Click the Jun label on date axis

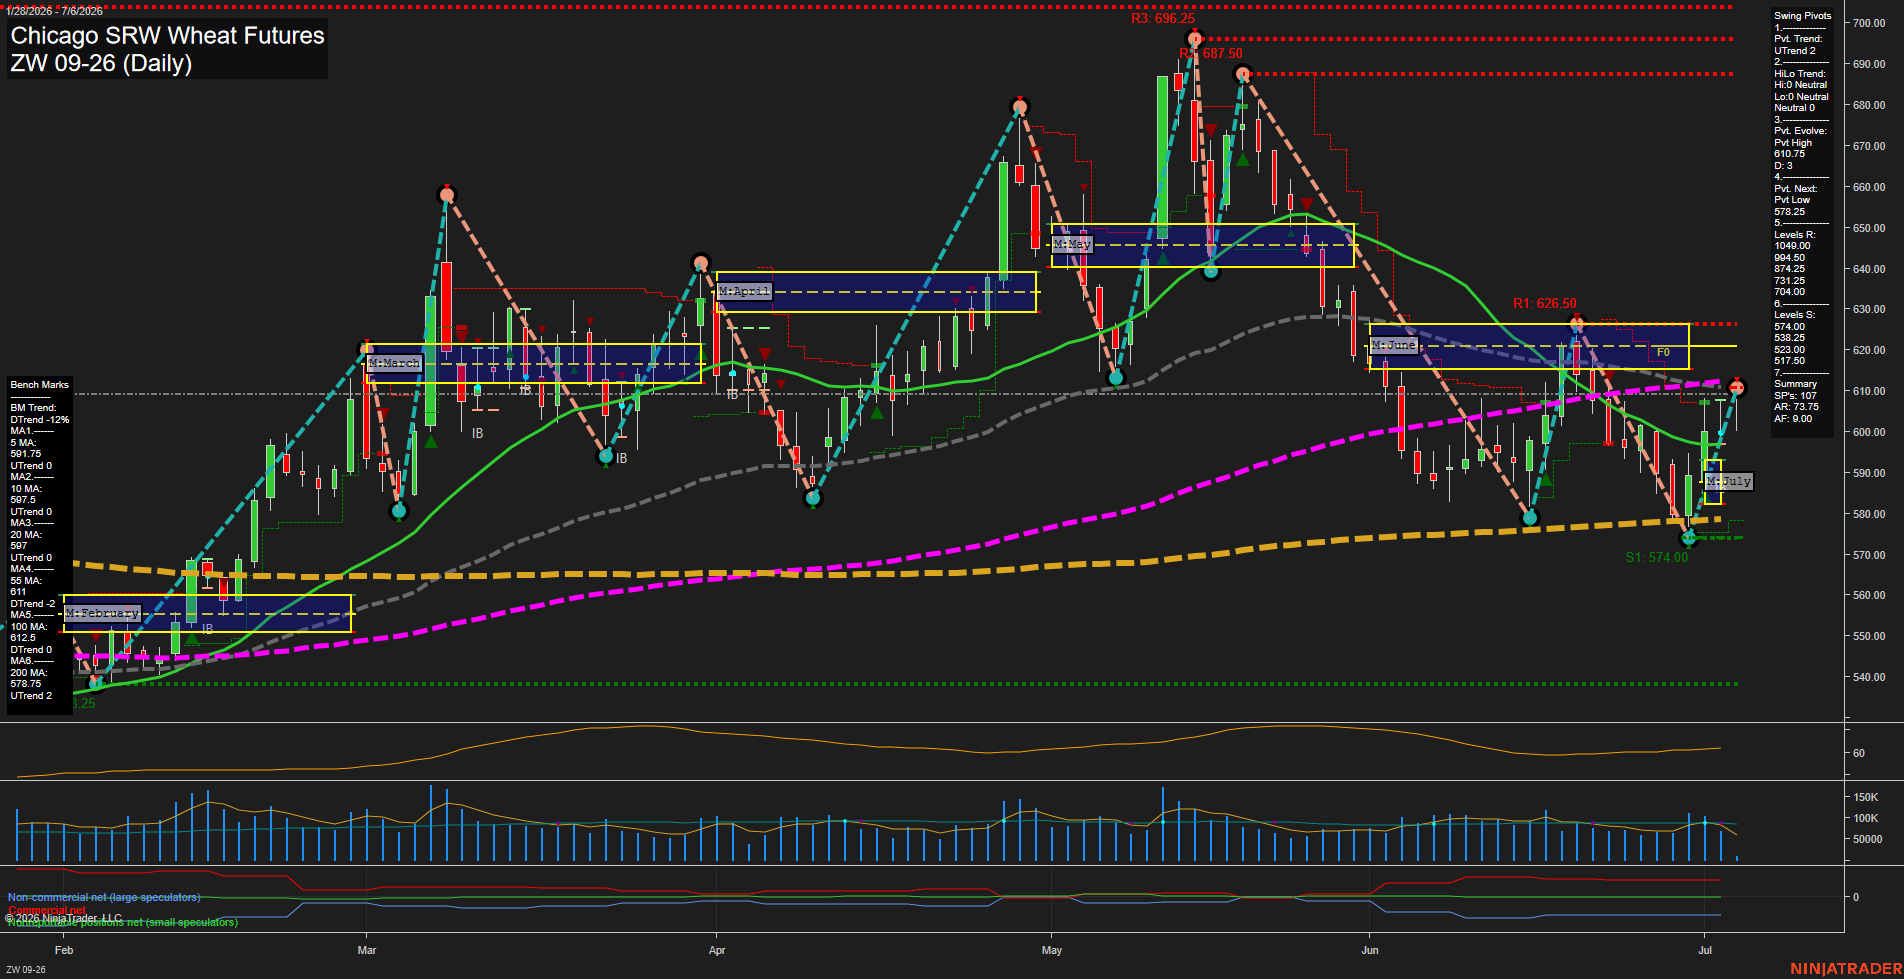1370,950
